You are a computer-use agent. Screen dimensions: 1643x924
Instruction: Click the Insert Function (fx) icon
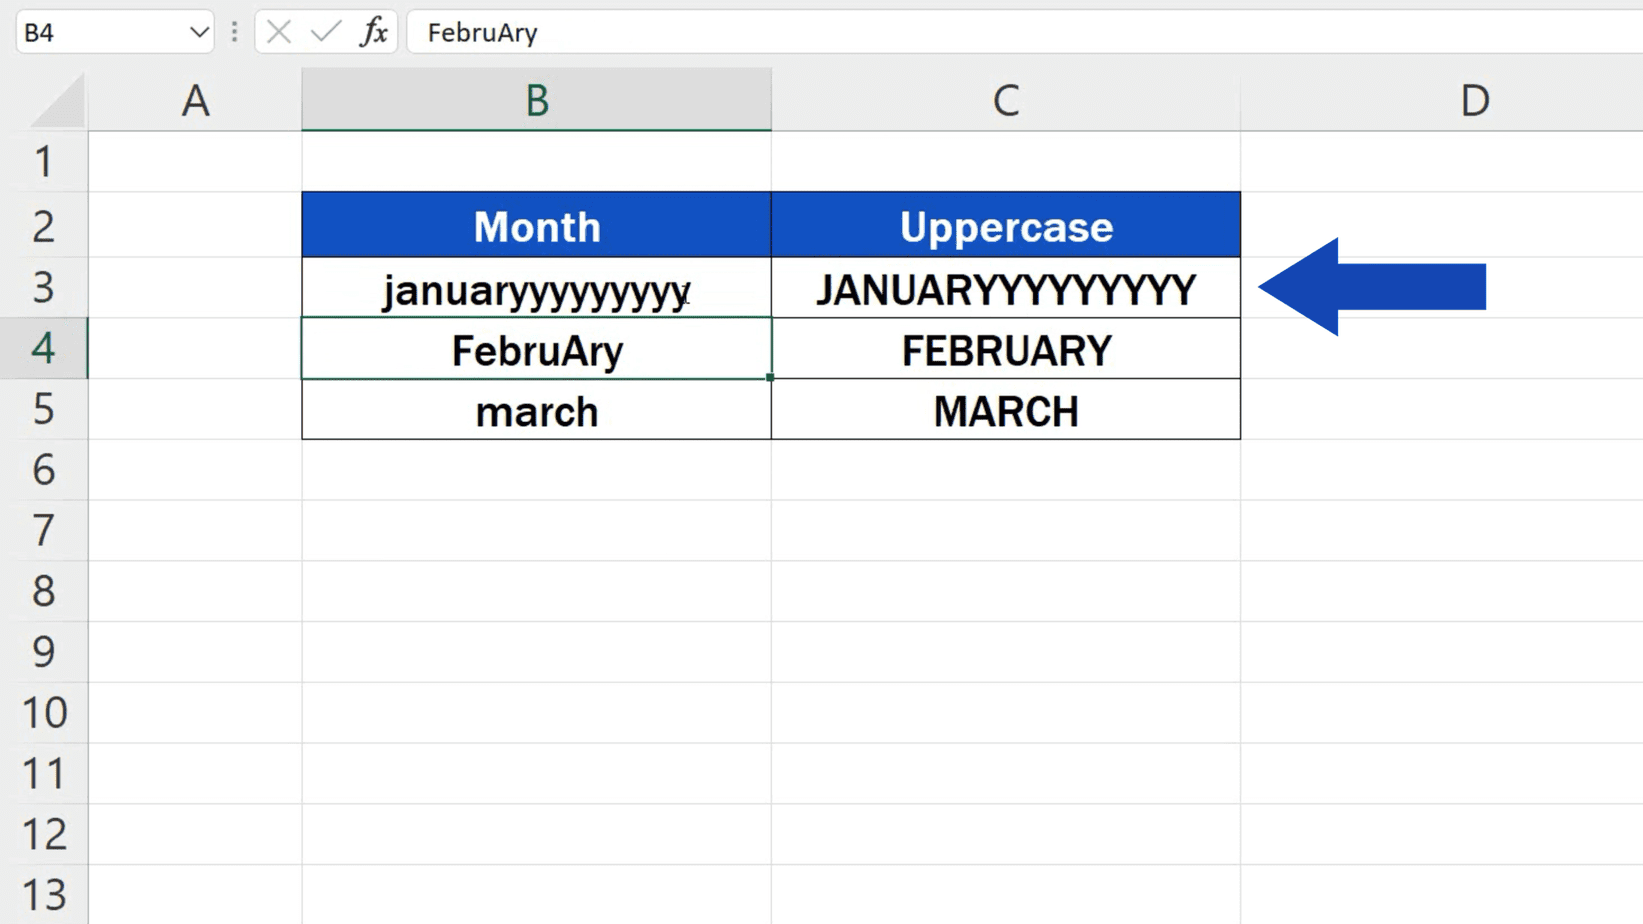pyautogui.click(x=372, y=32)
